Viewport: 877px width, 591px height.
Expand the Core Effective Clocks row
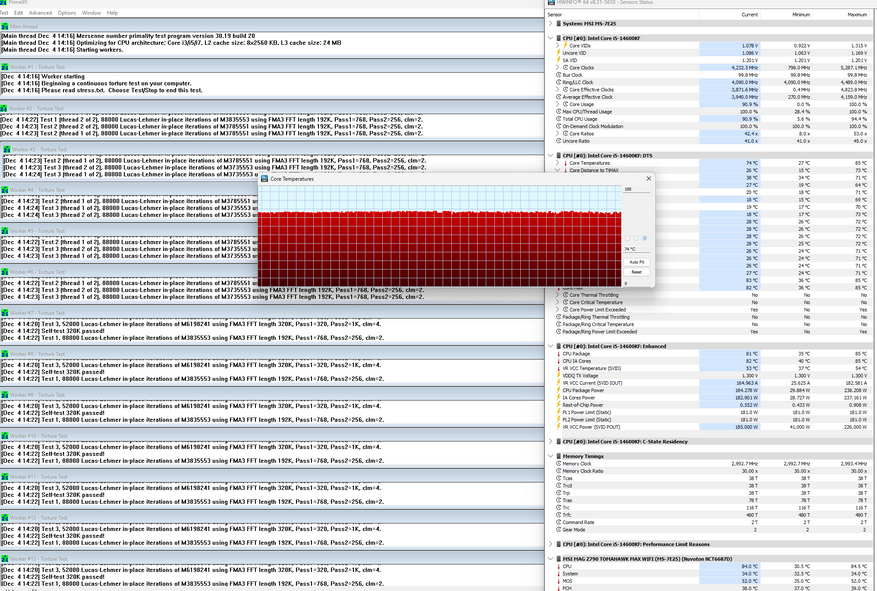pyautogui.click(x=558, y=89)
